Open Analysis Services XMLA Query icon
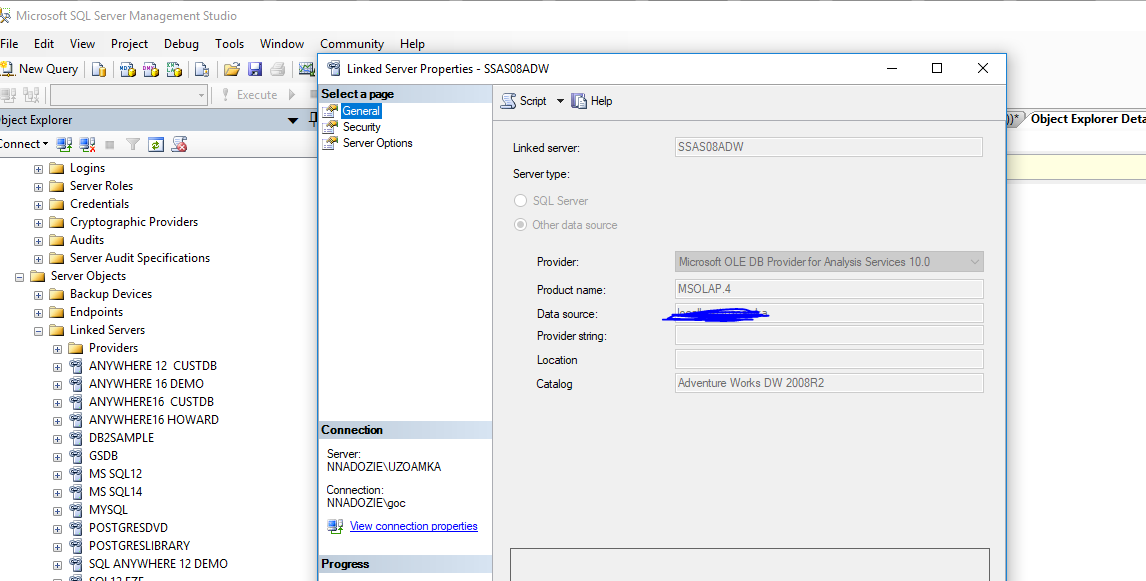This screenshot has height=581, width=1146. (174, 69)
